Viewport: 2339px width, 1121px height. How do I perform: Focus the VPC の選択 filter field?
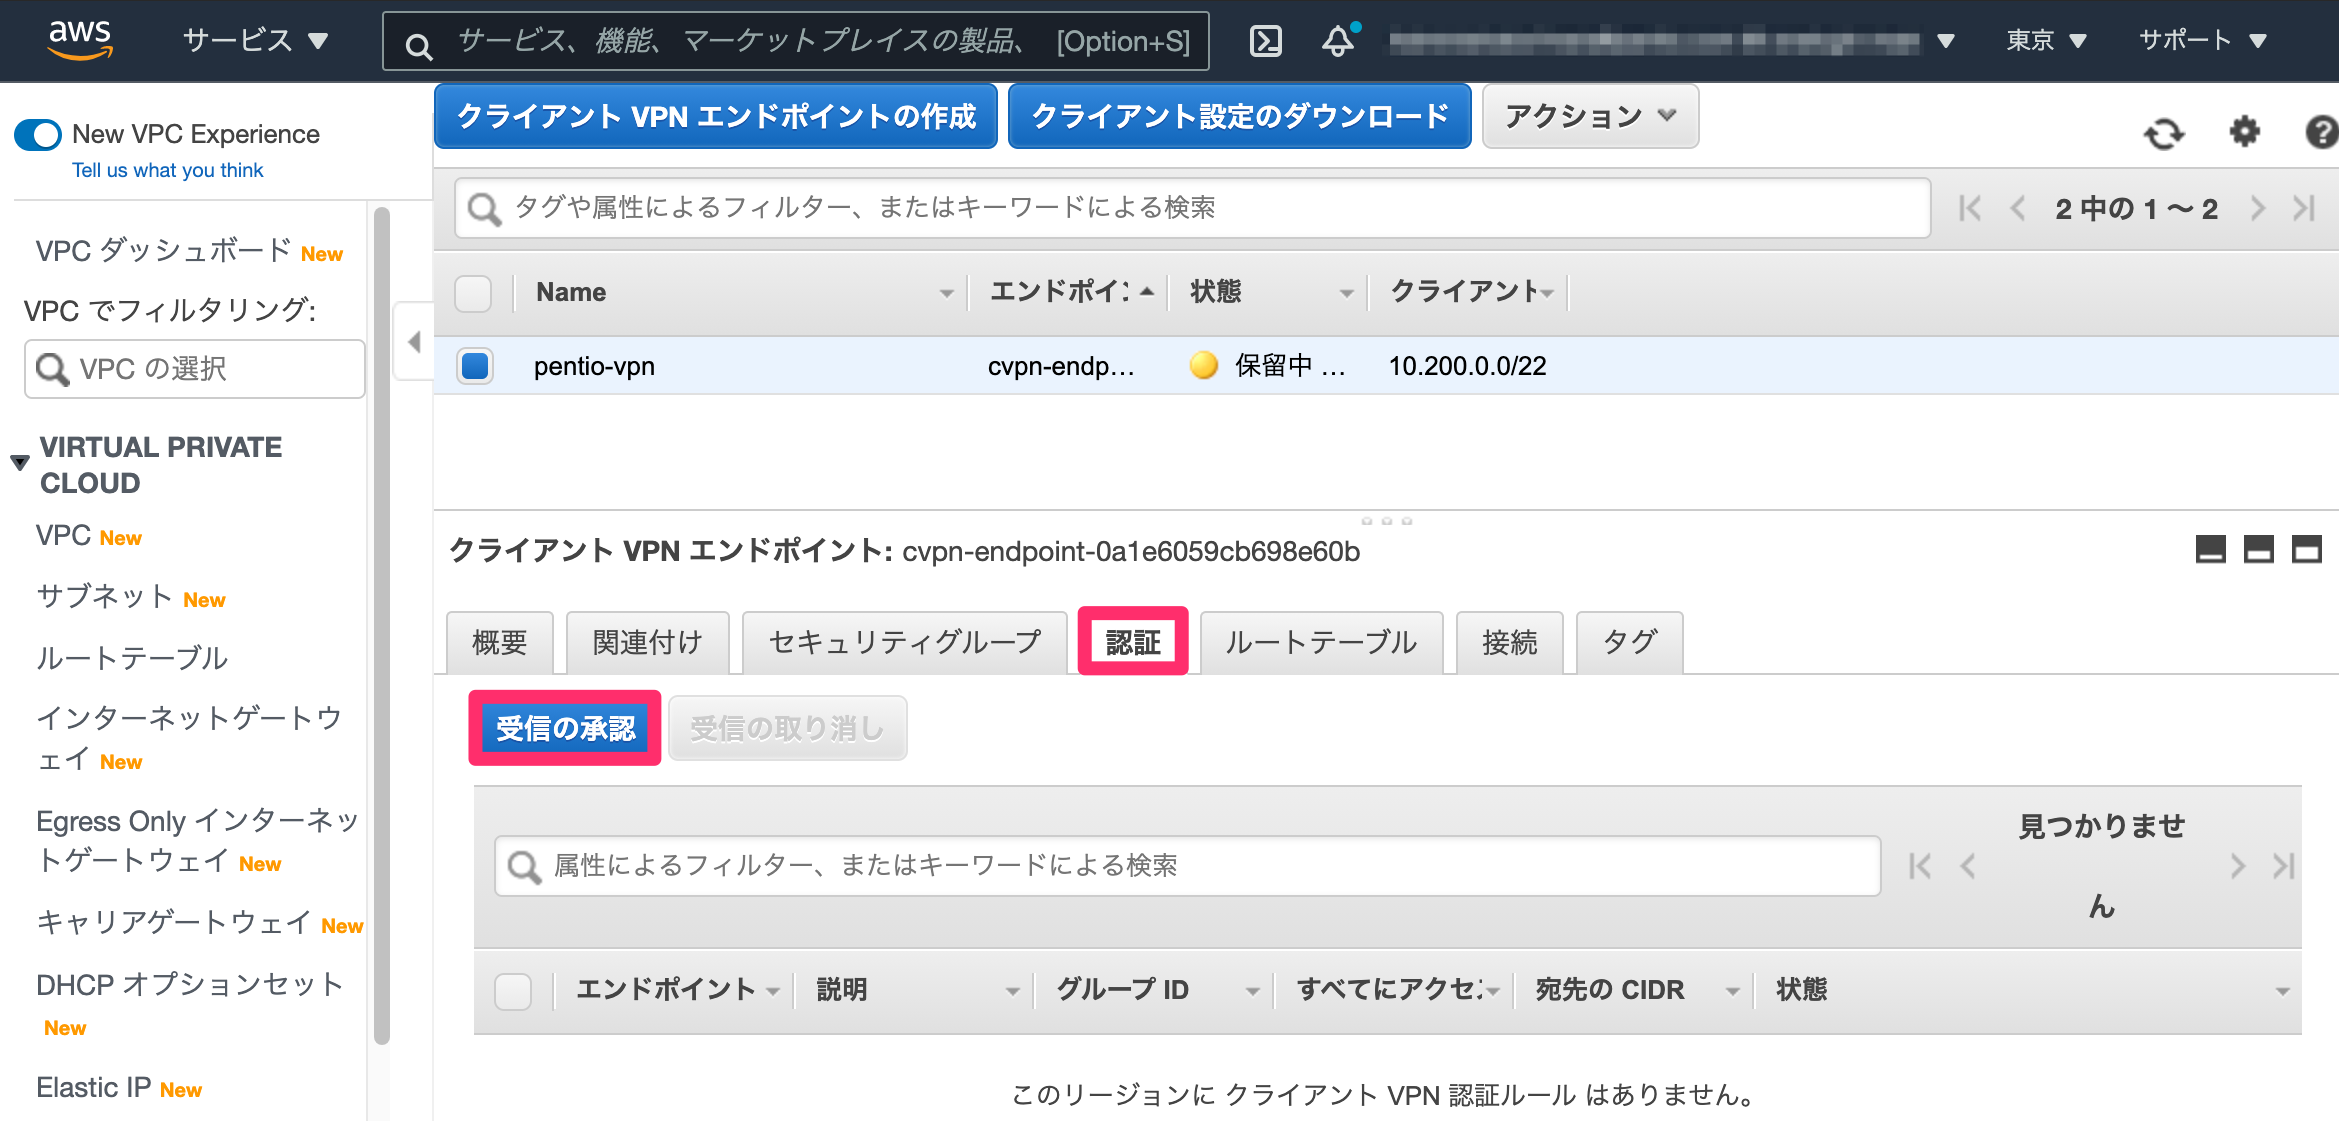pos(195,369)
